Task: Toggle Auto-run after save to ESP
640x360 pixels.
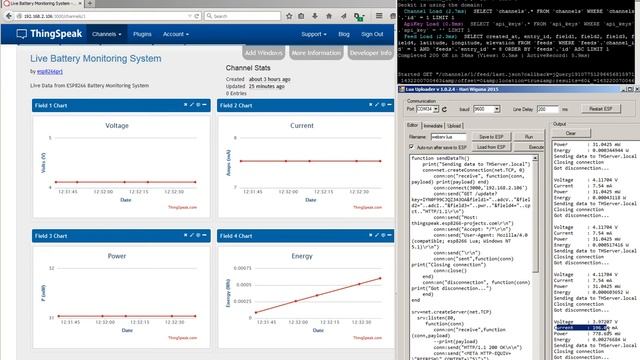Action: (x=411, y=147)
